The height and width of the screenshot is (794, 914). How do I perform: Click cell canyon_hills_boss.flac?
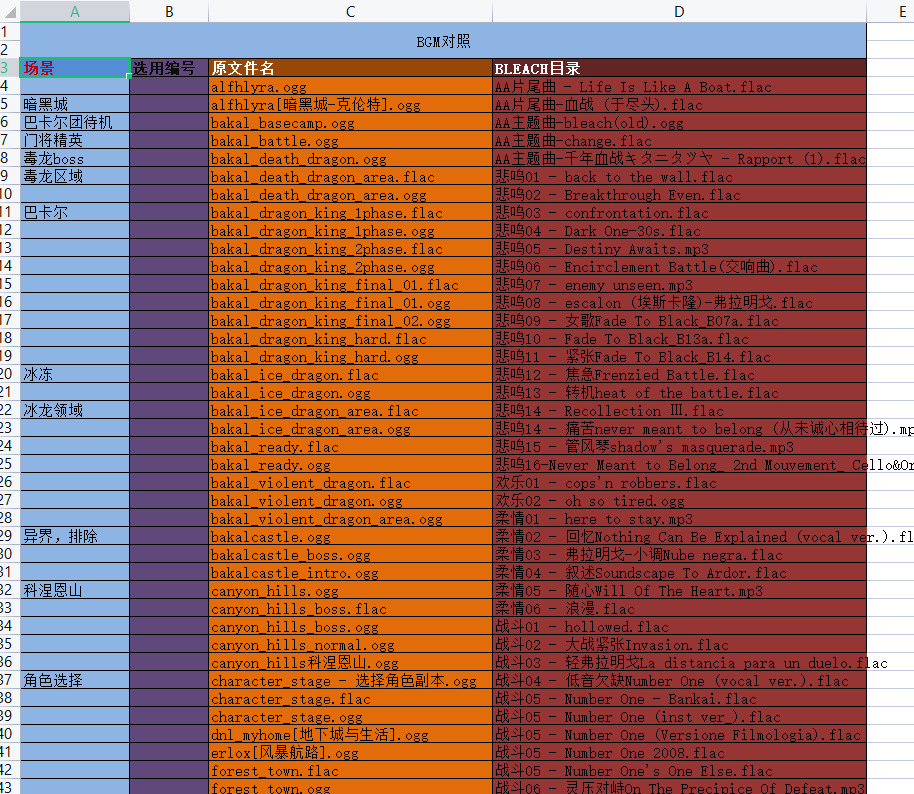(x=350, y=609)
